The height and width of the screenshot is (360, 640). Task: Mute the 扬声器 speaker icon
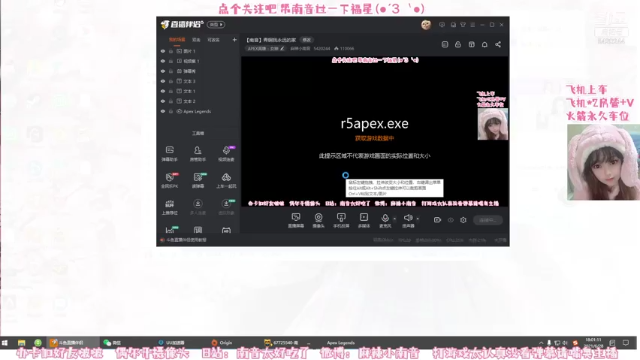pos(408,218)
